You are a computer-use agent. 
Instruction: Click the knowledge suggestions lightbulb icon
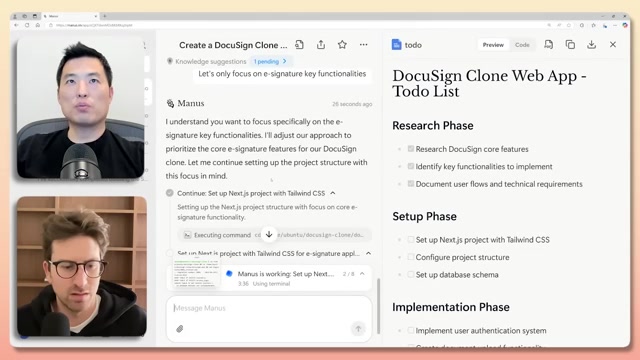(x=170, y=61)
